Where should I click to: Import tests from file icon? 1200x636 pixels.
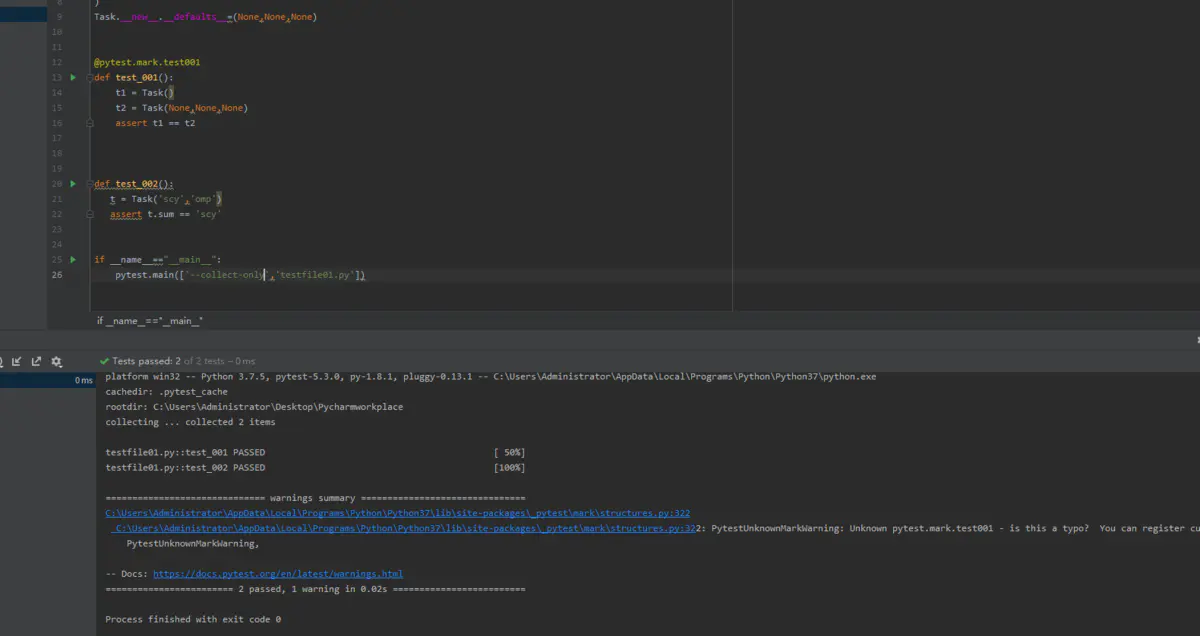(17, 361)
